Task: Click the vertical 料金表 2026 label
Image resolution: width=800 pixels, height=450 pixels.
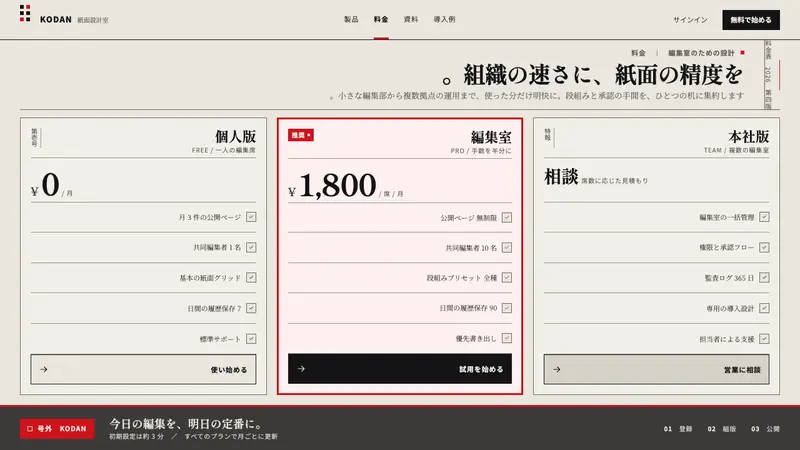Action: (768, 74)
